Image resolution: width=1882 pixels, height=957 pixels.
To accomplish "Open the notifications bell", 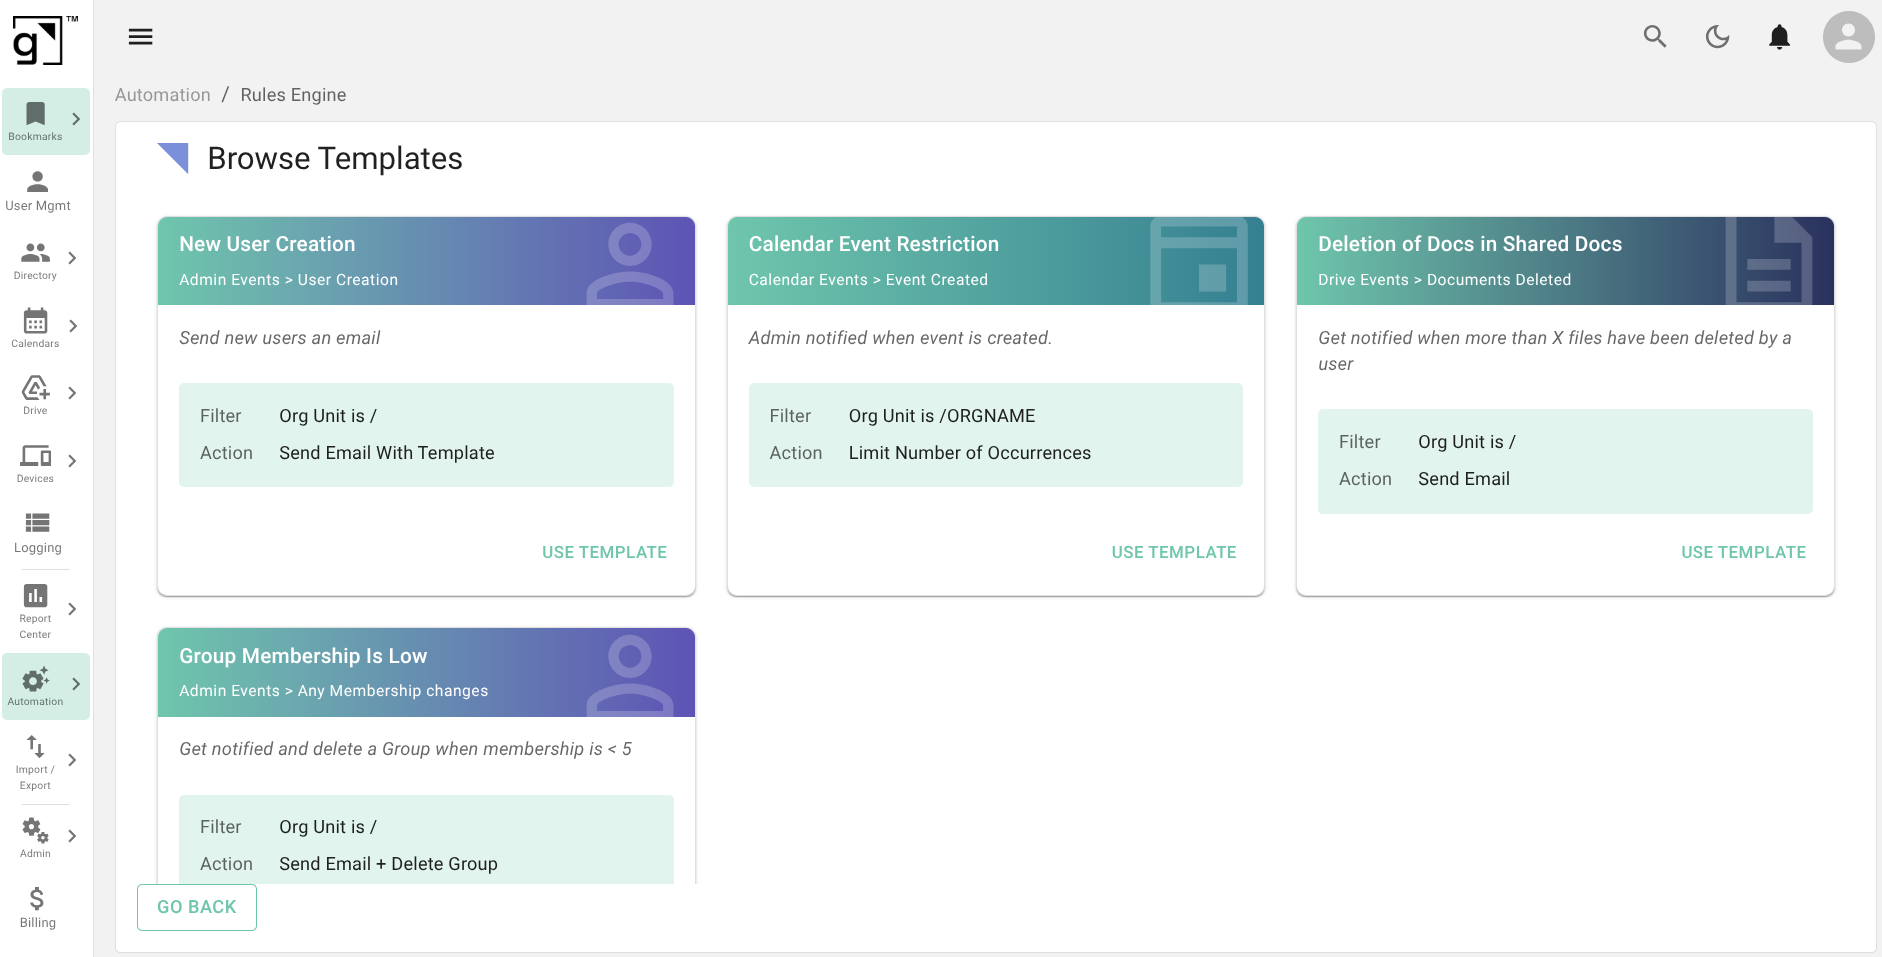I will [x=1779, y=37].
